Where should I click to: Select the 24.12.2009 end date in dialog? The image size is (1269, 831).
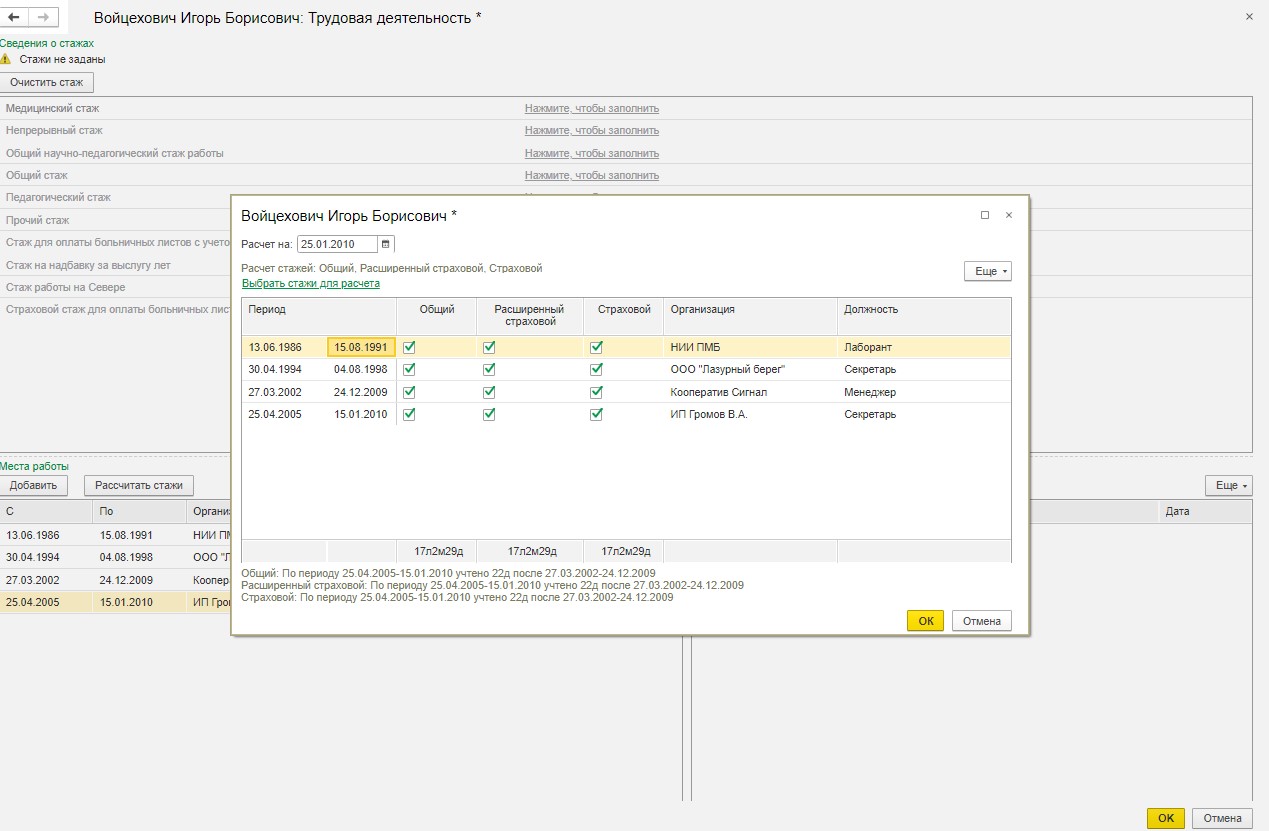pyautogui.click(x=361, y=392)
